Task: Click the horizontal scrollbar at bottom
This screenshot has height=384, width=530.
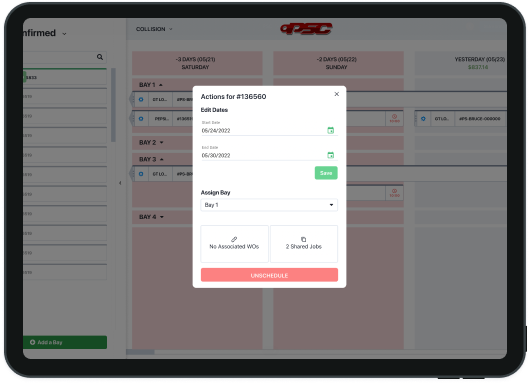Action: pyautogui.click(x=140, y=352)
